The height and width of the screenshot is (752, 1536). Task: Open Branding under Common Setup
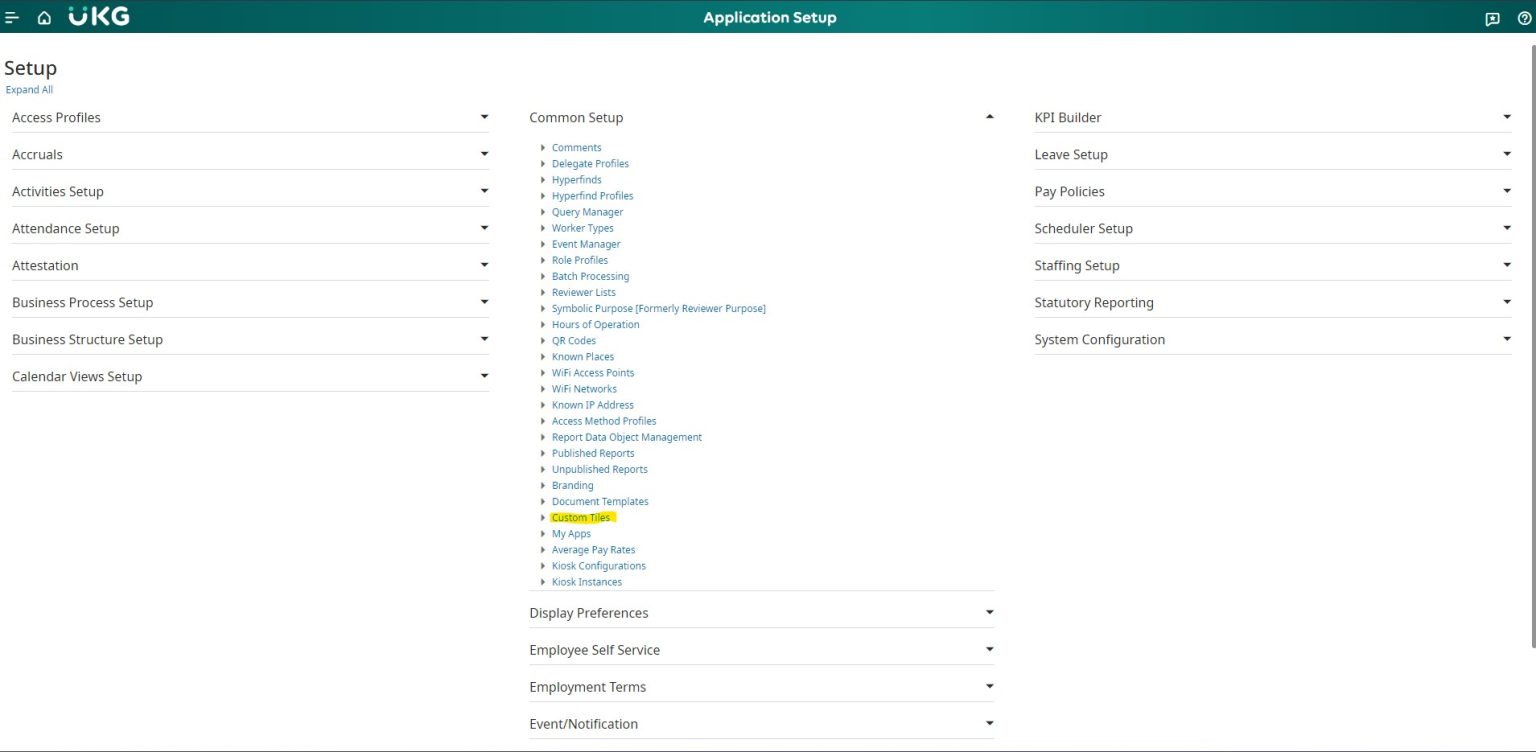[572, 485]
